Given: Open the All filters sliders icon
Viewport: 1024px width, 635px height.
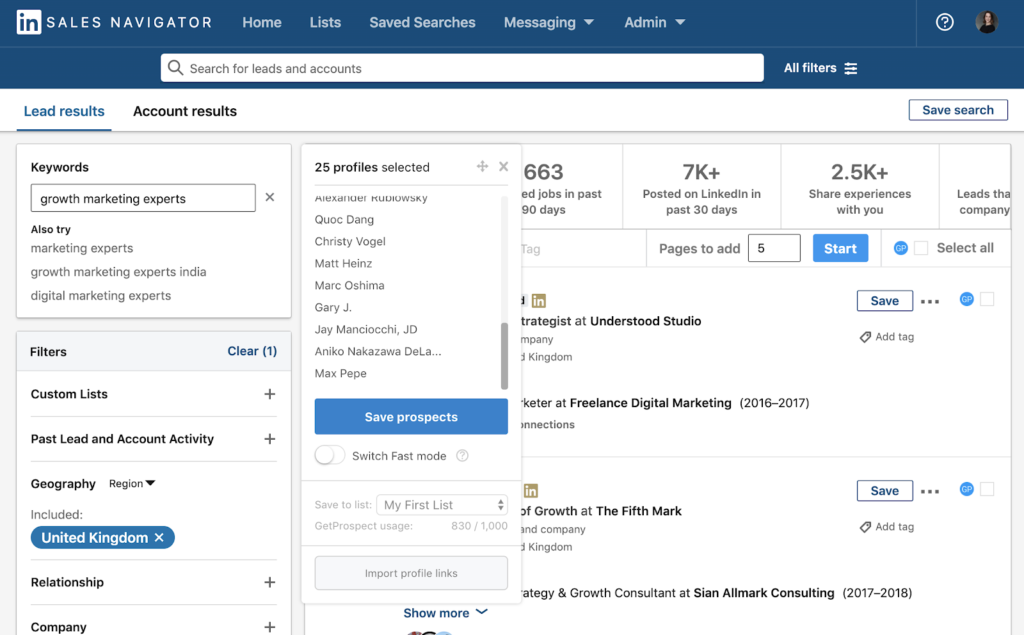Looking at the screenshot, I should tap(851, 69).
